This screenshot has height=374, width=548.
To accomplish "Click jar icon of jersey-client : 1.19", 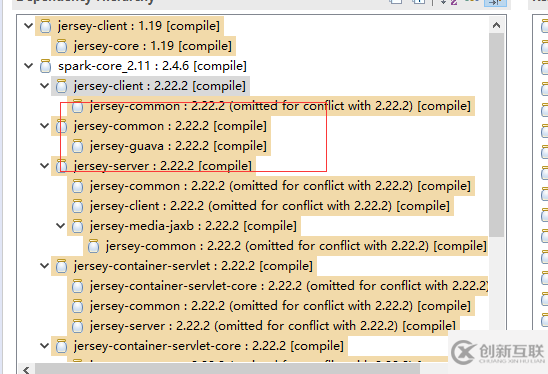I will point(45,26).
